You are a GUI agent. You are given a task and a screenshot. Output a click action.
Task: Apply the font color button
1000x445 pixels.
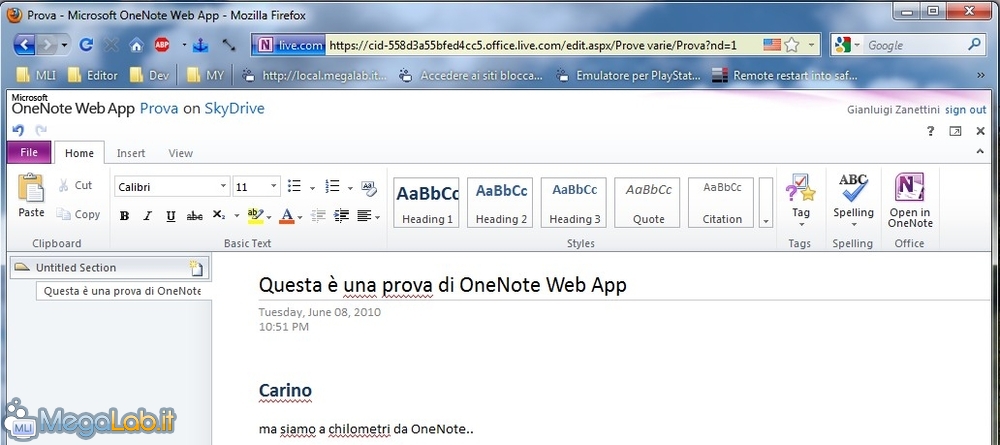[x=286, y=216]
